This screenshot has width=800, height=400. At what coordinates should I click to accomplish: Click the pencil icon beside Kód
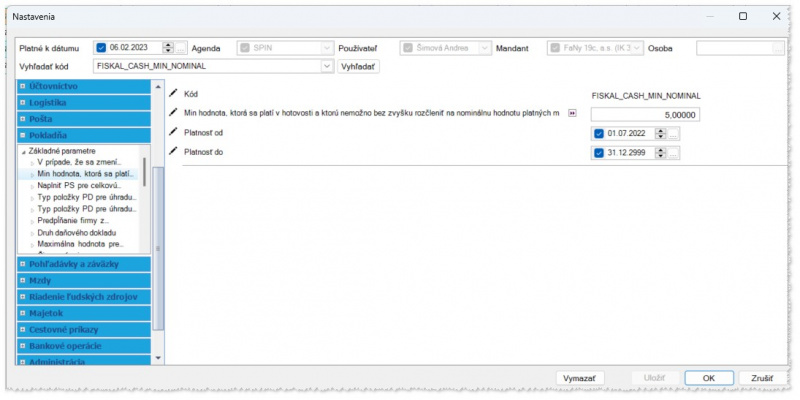(x=174, y=93)
